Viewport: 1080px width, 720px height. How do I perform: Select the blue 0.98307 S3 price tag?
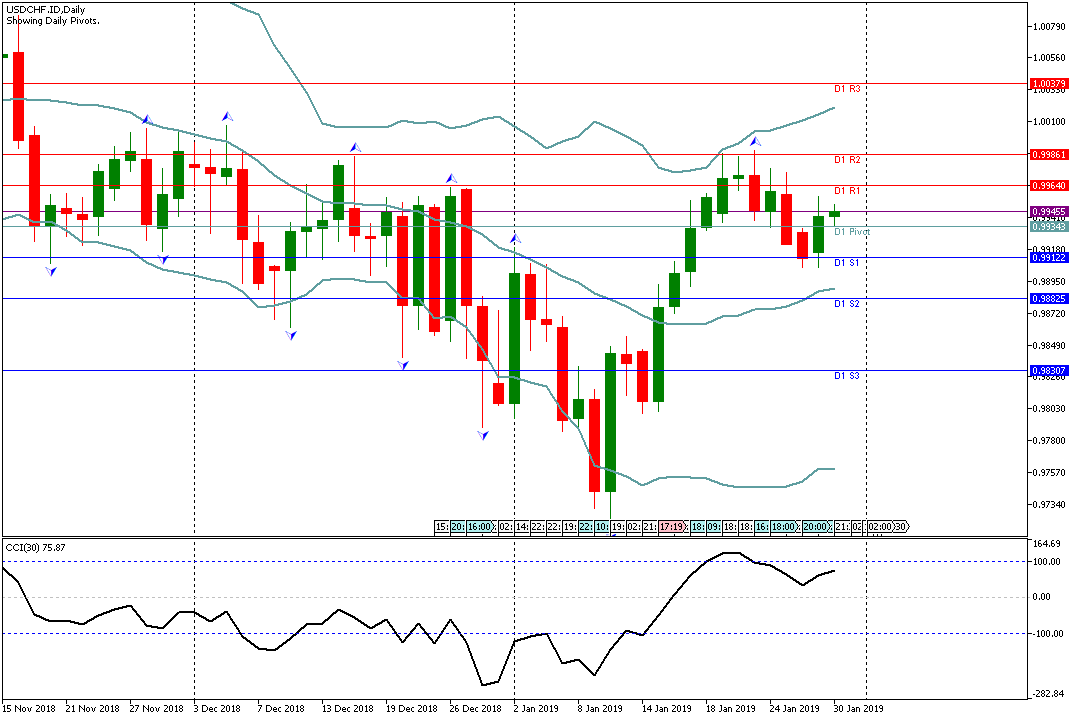(1050, 370)
